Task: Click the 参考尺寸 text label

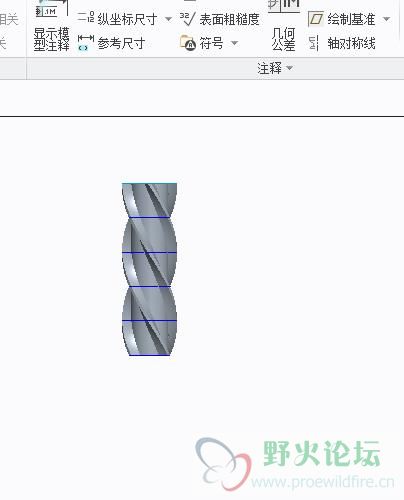Action: pyautogui.click(x=121, y=43)
